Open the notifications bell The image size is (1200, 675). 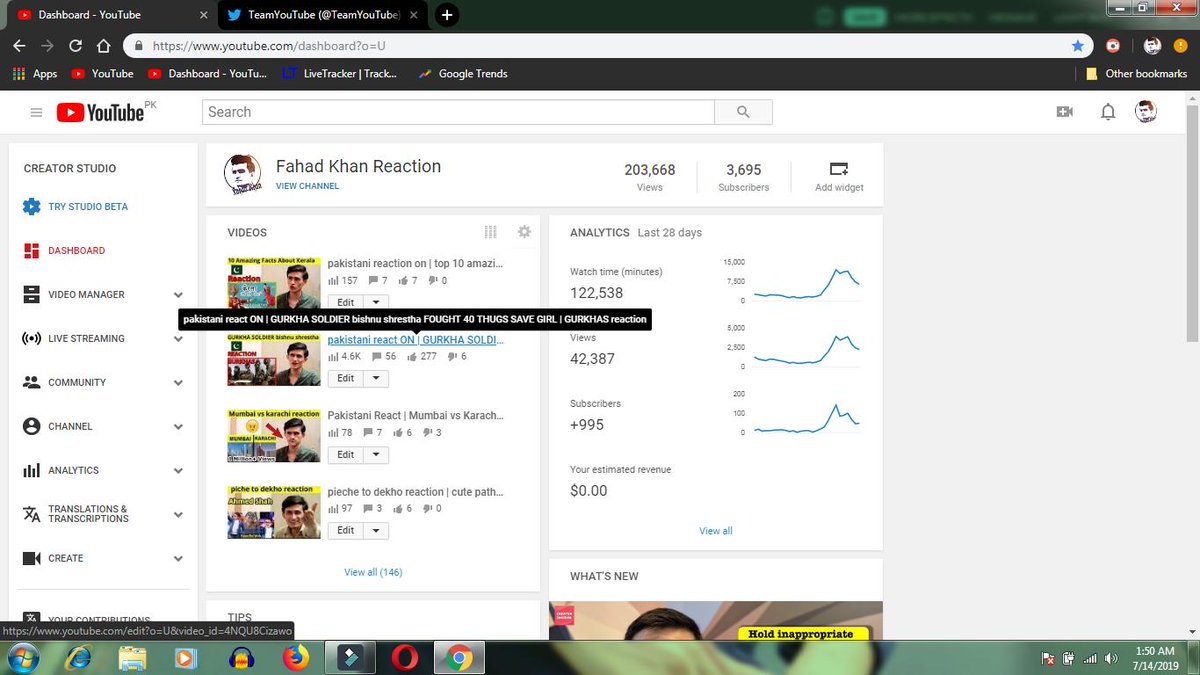click(1108, 112)
